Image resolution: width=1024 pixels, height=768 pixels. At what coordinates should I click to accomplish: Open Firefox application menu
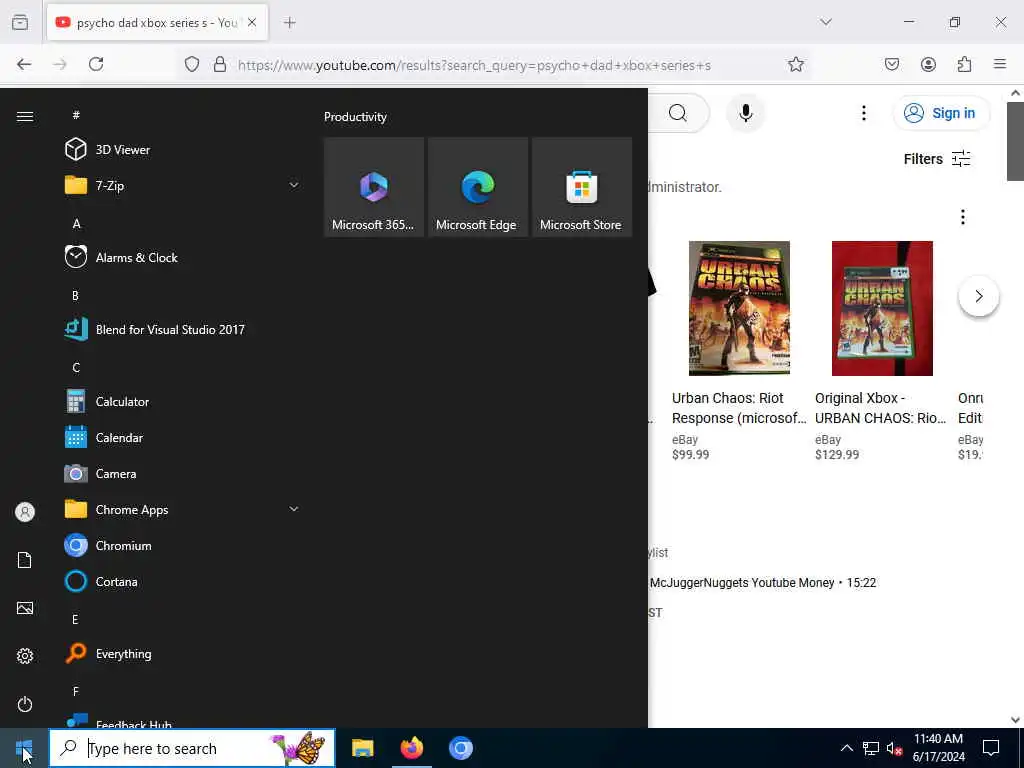pyautogui.click(x=1000, y=64)
